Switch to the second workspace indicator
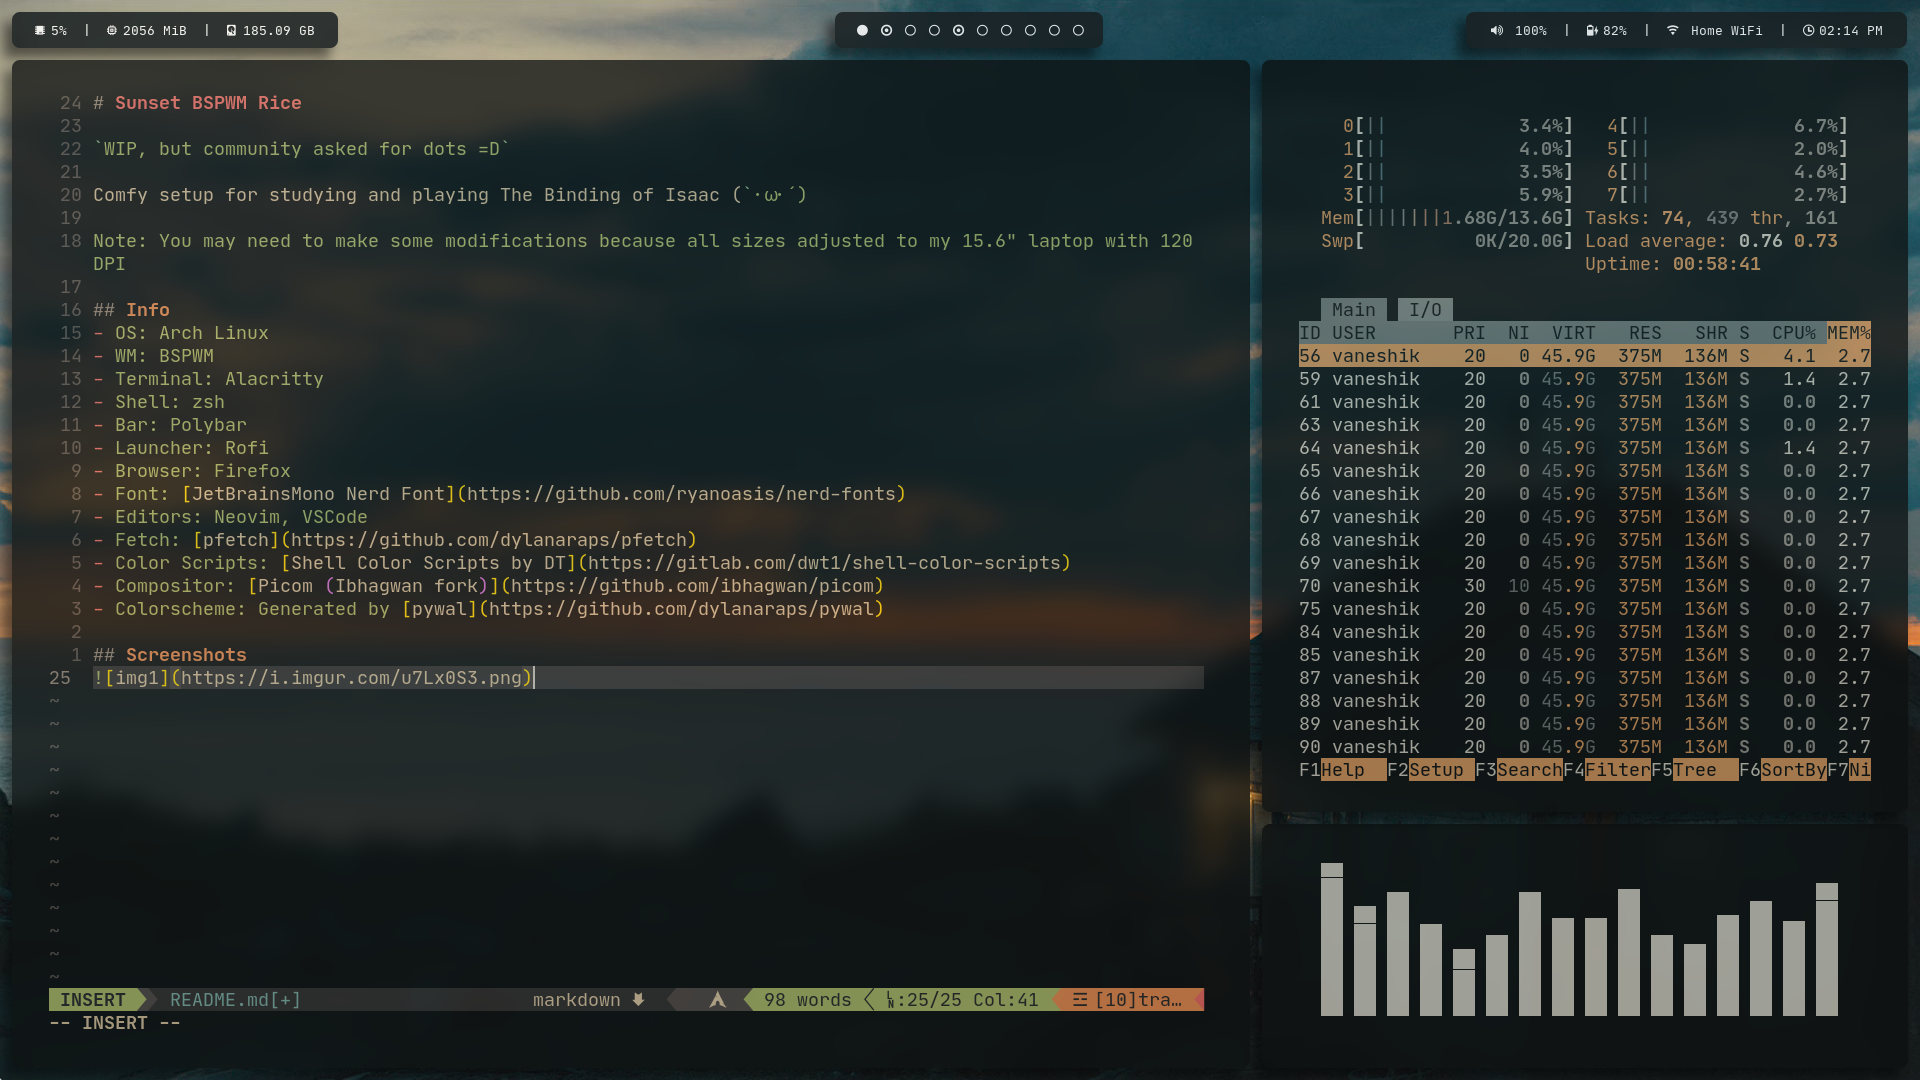The width and height of the screenshot is (1920, 1080). 886,31
